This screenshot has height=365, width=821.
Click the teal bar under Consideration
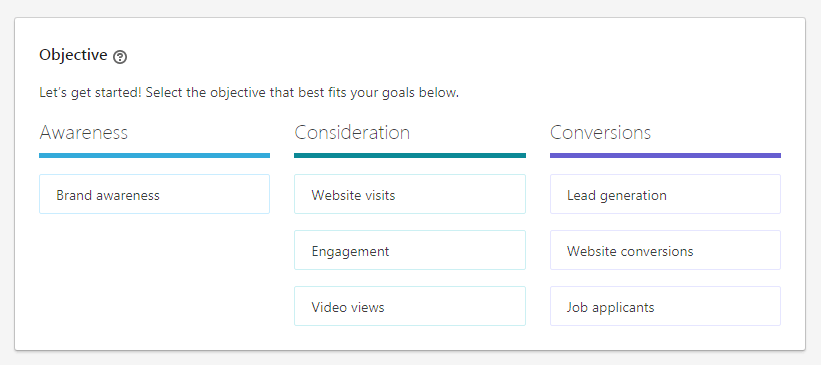[409, 156]
